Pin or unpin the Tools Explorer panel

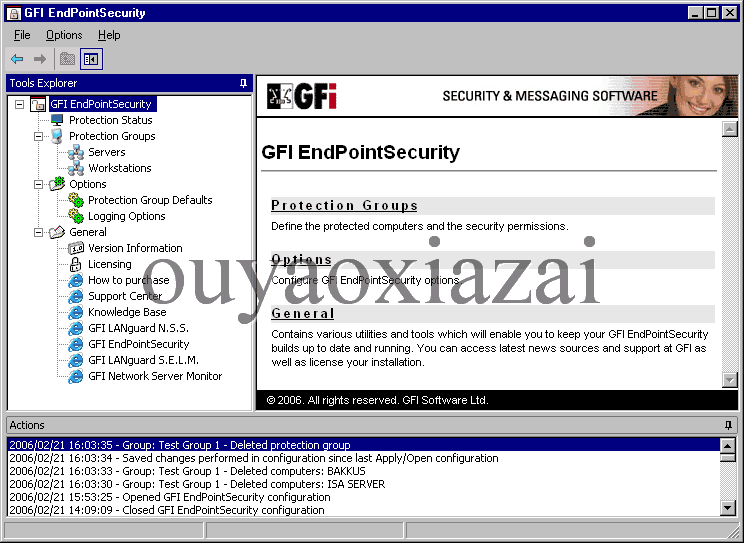pos(243,84)
